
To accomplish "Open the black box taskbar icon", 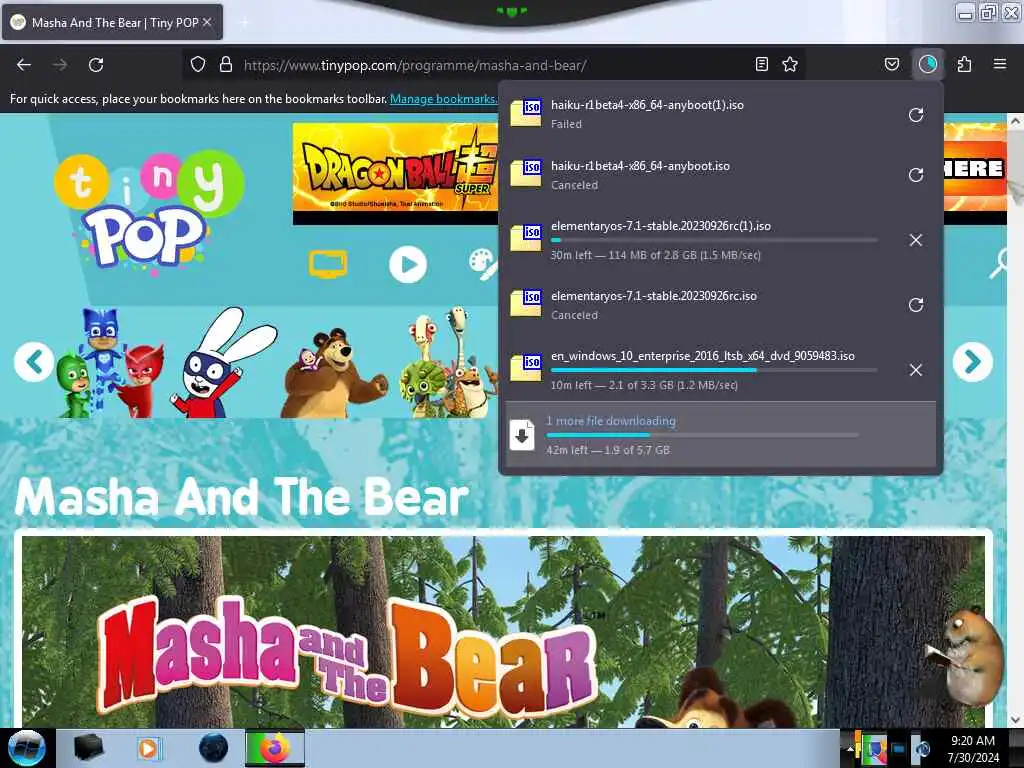I will point(88,748).
